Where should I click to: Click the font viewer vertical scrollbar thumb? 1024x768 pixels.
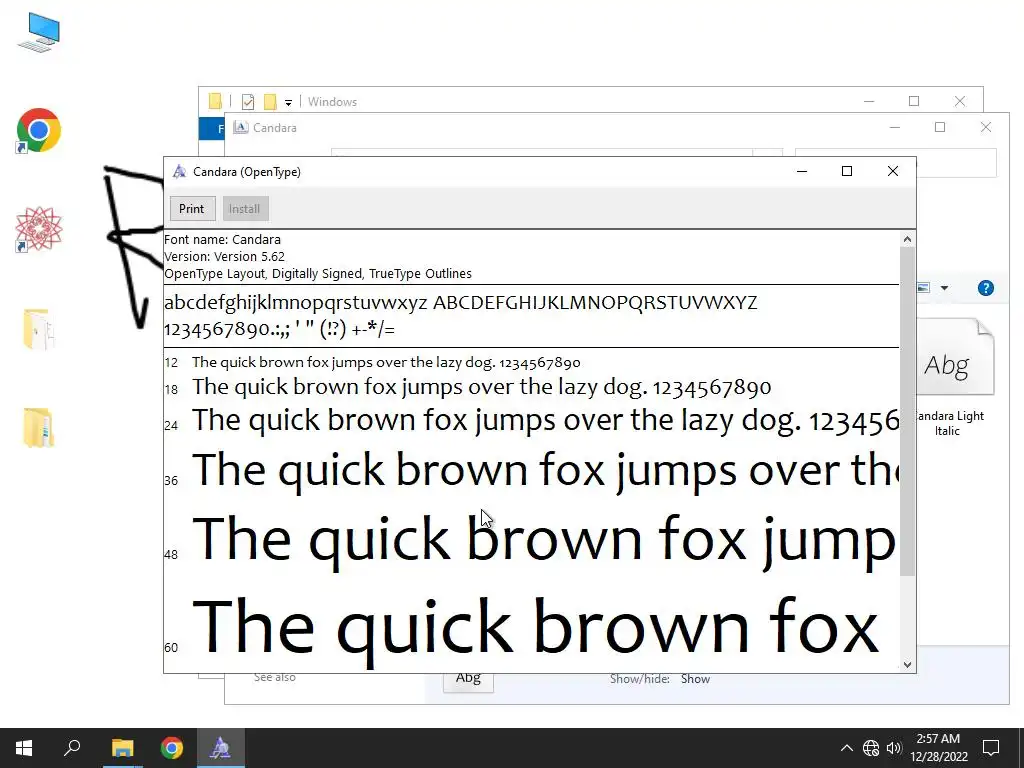(907, 411)
